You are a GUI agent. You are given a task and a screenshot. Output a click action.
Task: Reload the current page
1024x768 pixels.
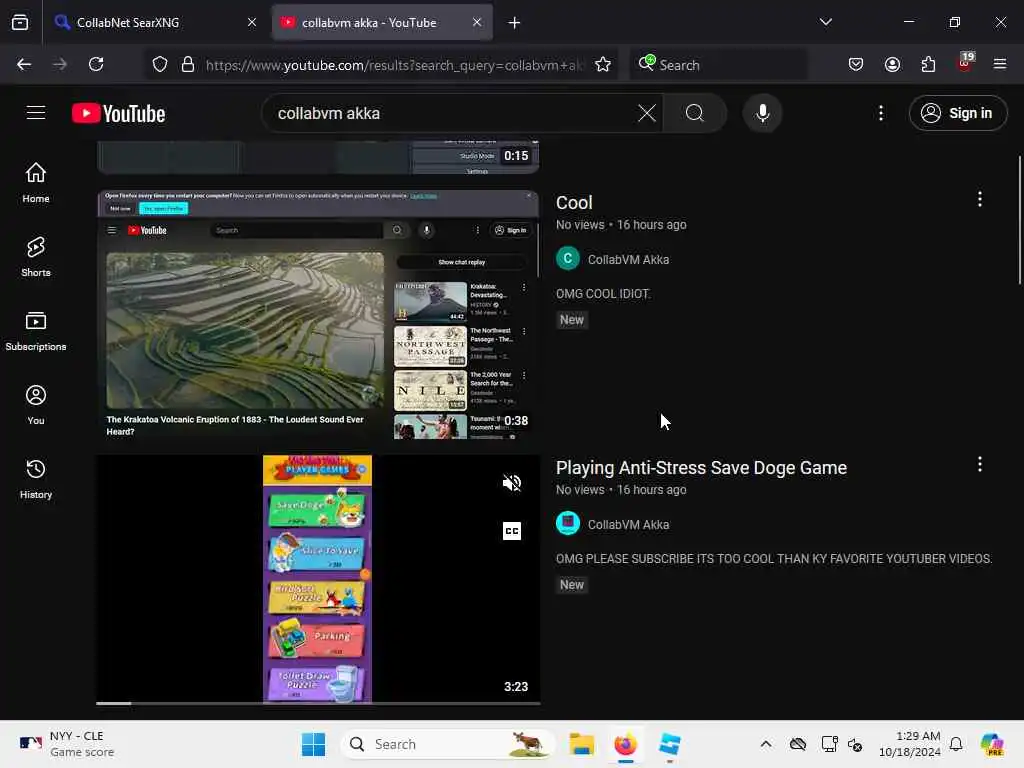[96, 64]
